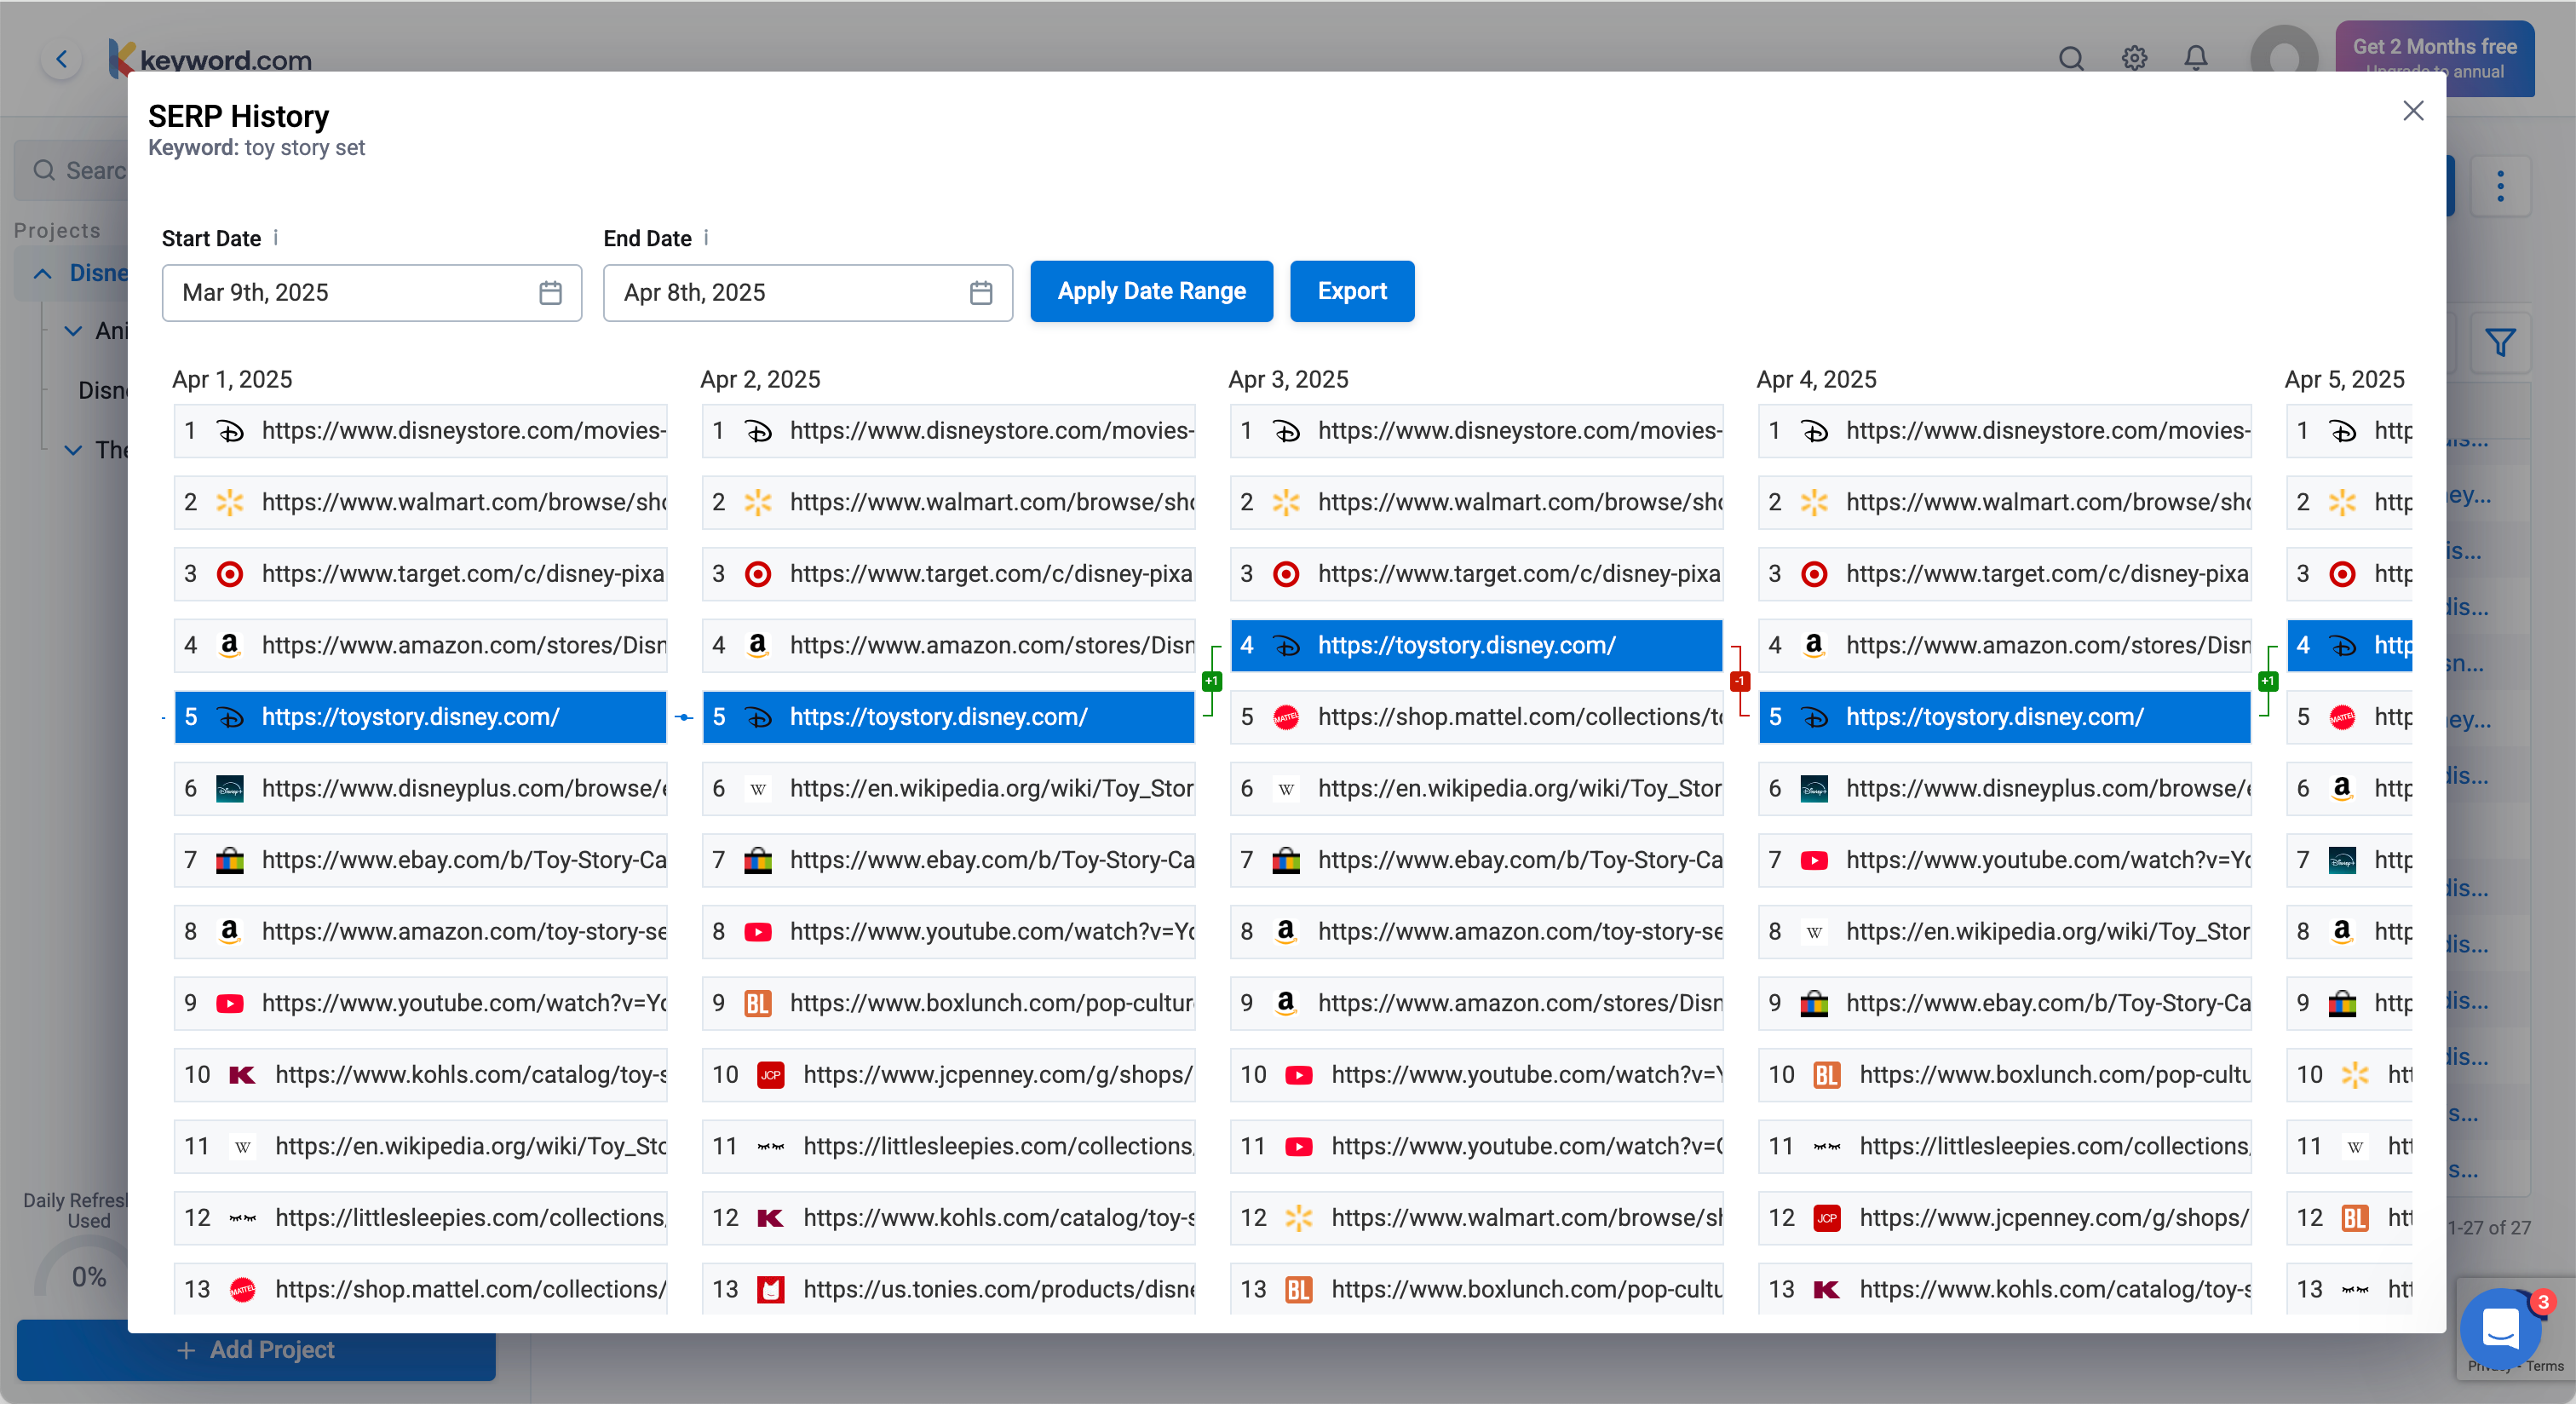Close the SERP History dialog
The width and height of the screenshot is (2576, 1404).
pos(2413,111)
